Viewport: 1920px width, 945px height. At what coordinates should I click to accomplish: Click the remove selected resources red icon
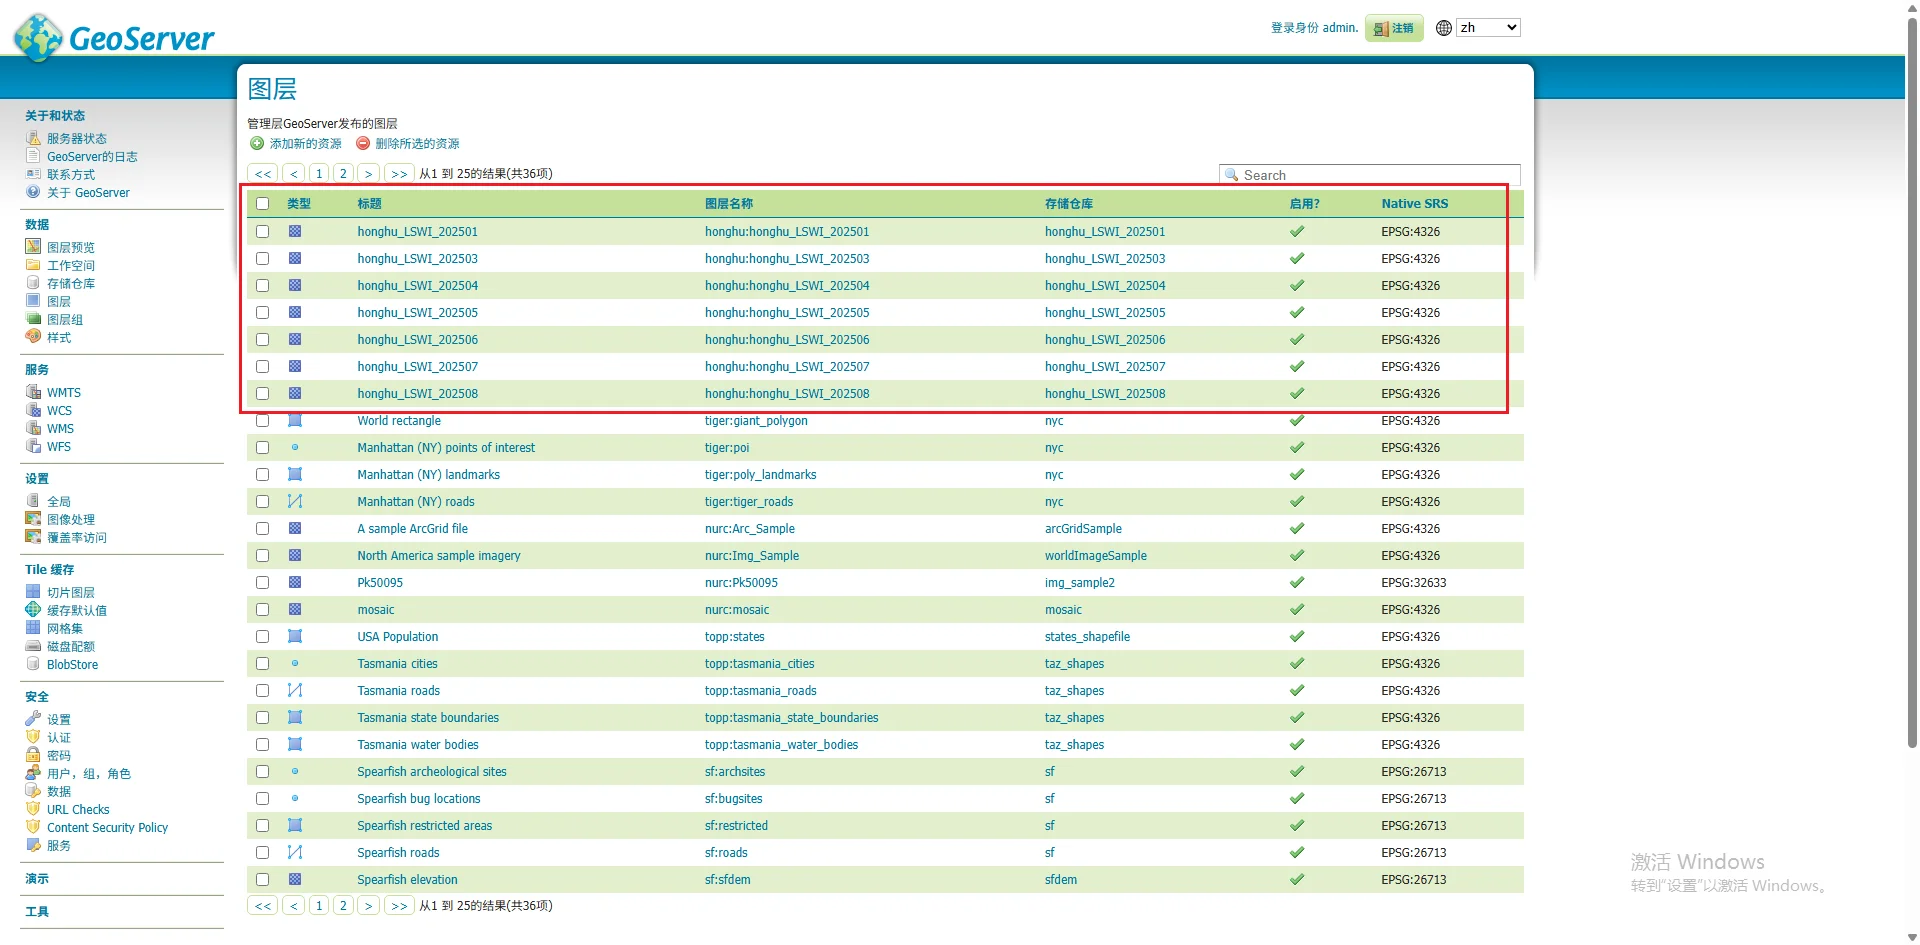tap(363, 144)
